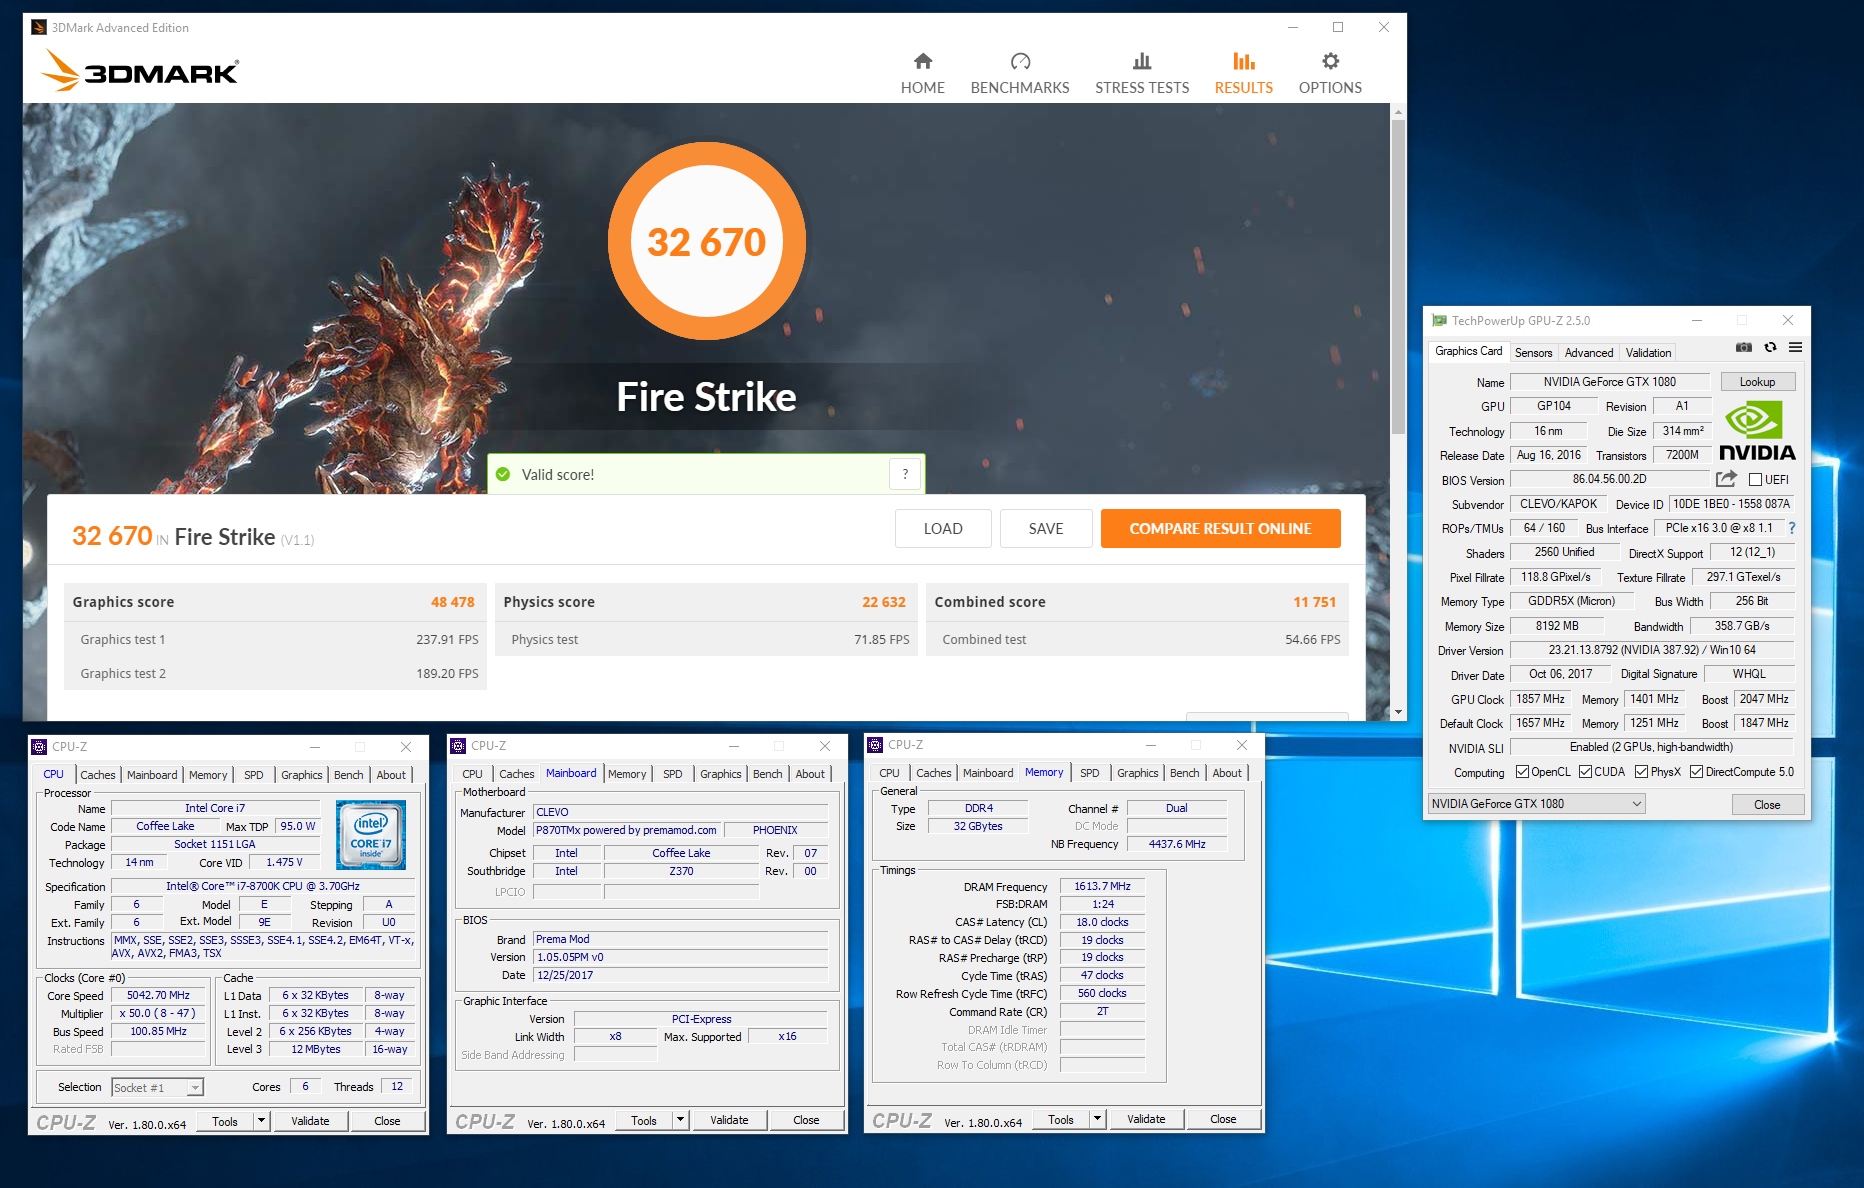Click the DRAM Frequency value in CPU-Z
The height and width of the screenshot is (1188, 1864).
pos(1102,887)
